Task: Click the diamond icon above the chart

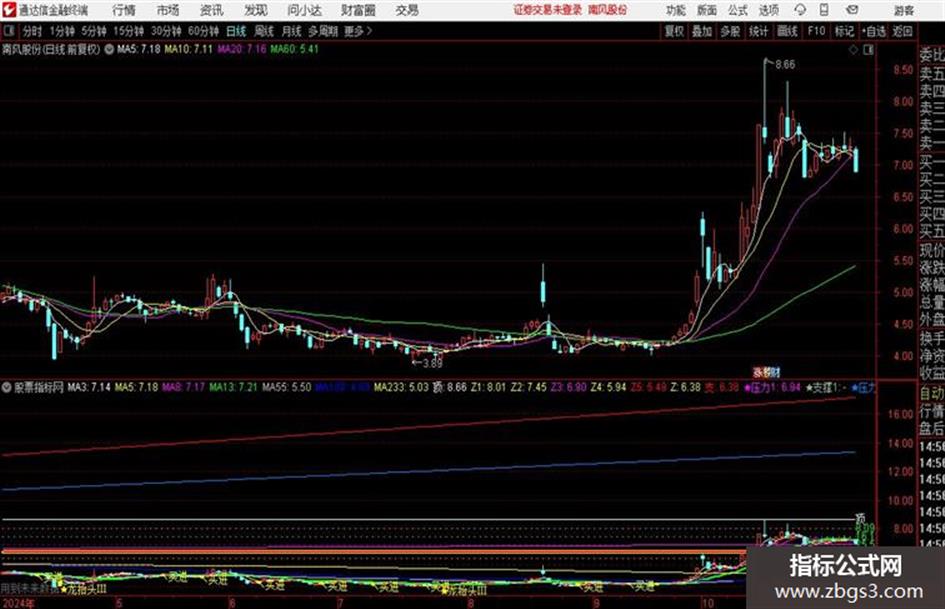Action: point(853,50)
